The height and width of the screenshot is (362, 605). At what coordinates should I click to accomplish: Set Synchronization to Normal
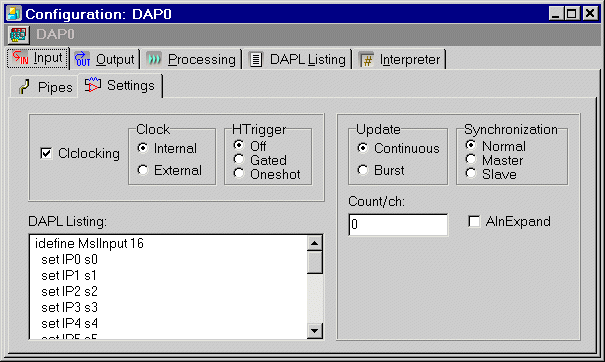[471, 145]
